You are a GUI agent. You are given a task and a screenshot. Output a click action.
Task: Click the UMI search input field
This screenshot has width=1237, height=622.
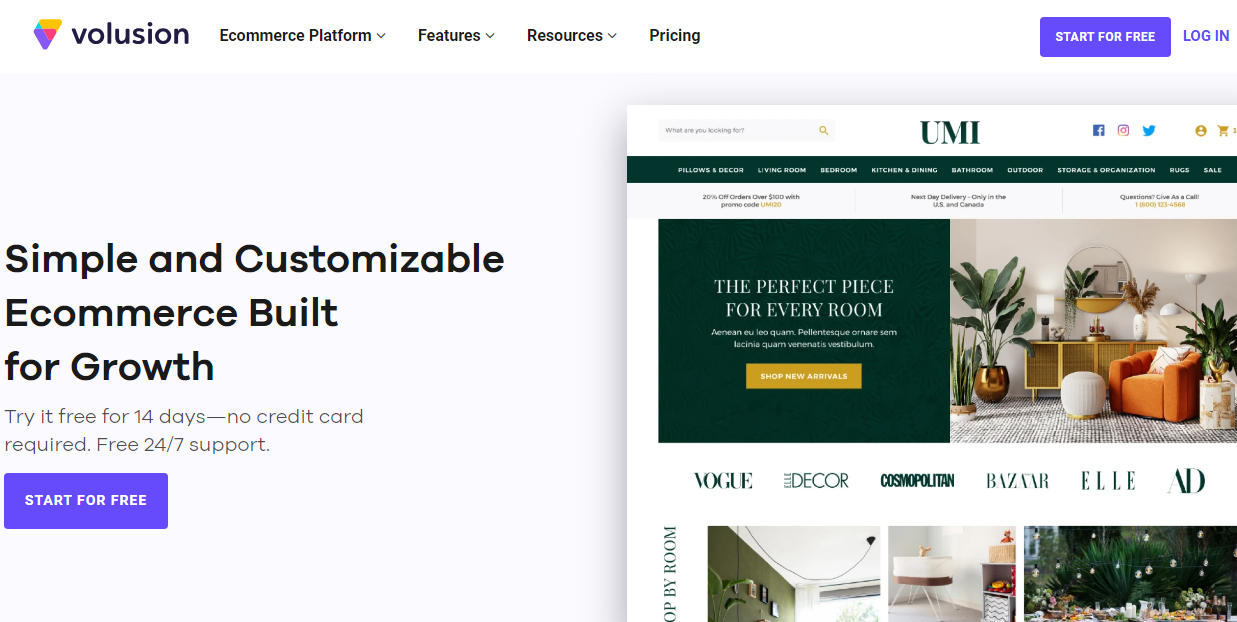coord(740,130)
